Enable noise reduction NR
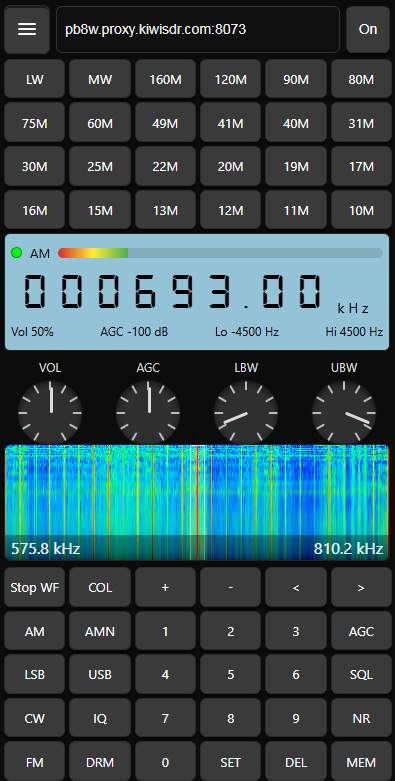395x781 pixels. [361, 718]
